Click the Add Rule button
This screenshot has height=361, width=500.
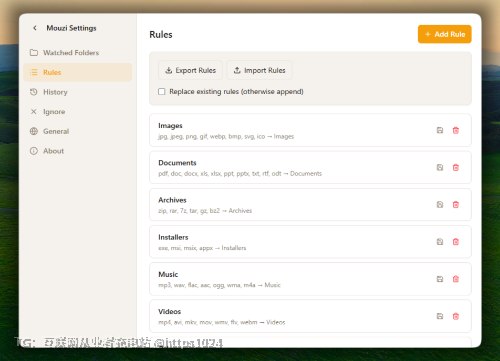coord(445,34)
